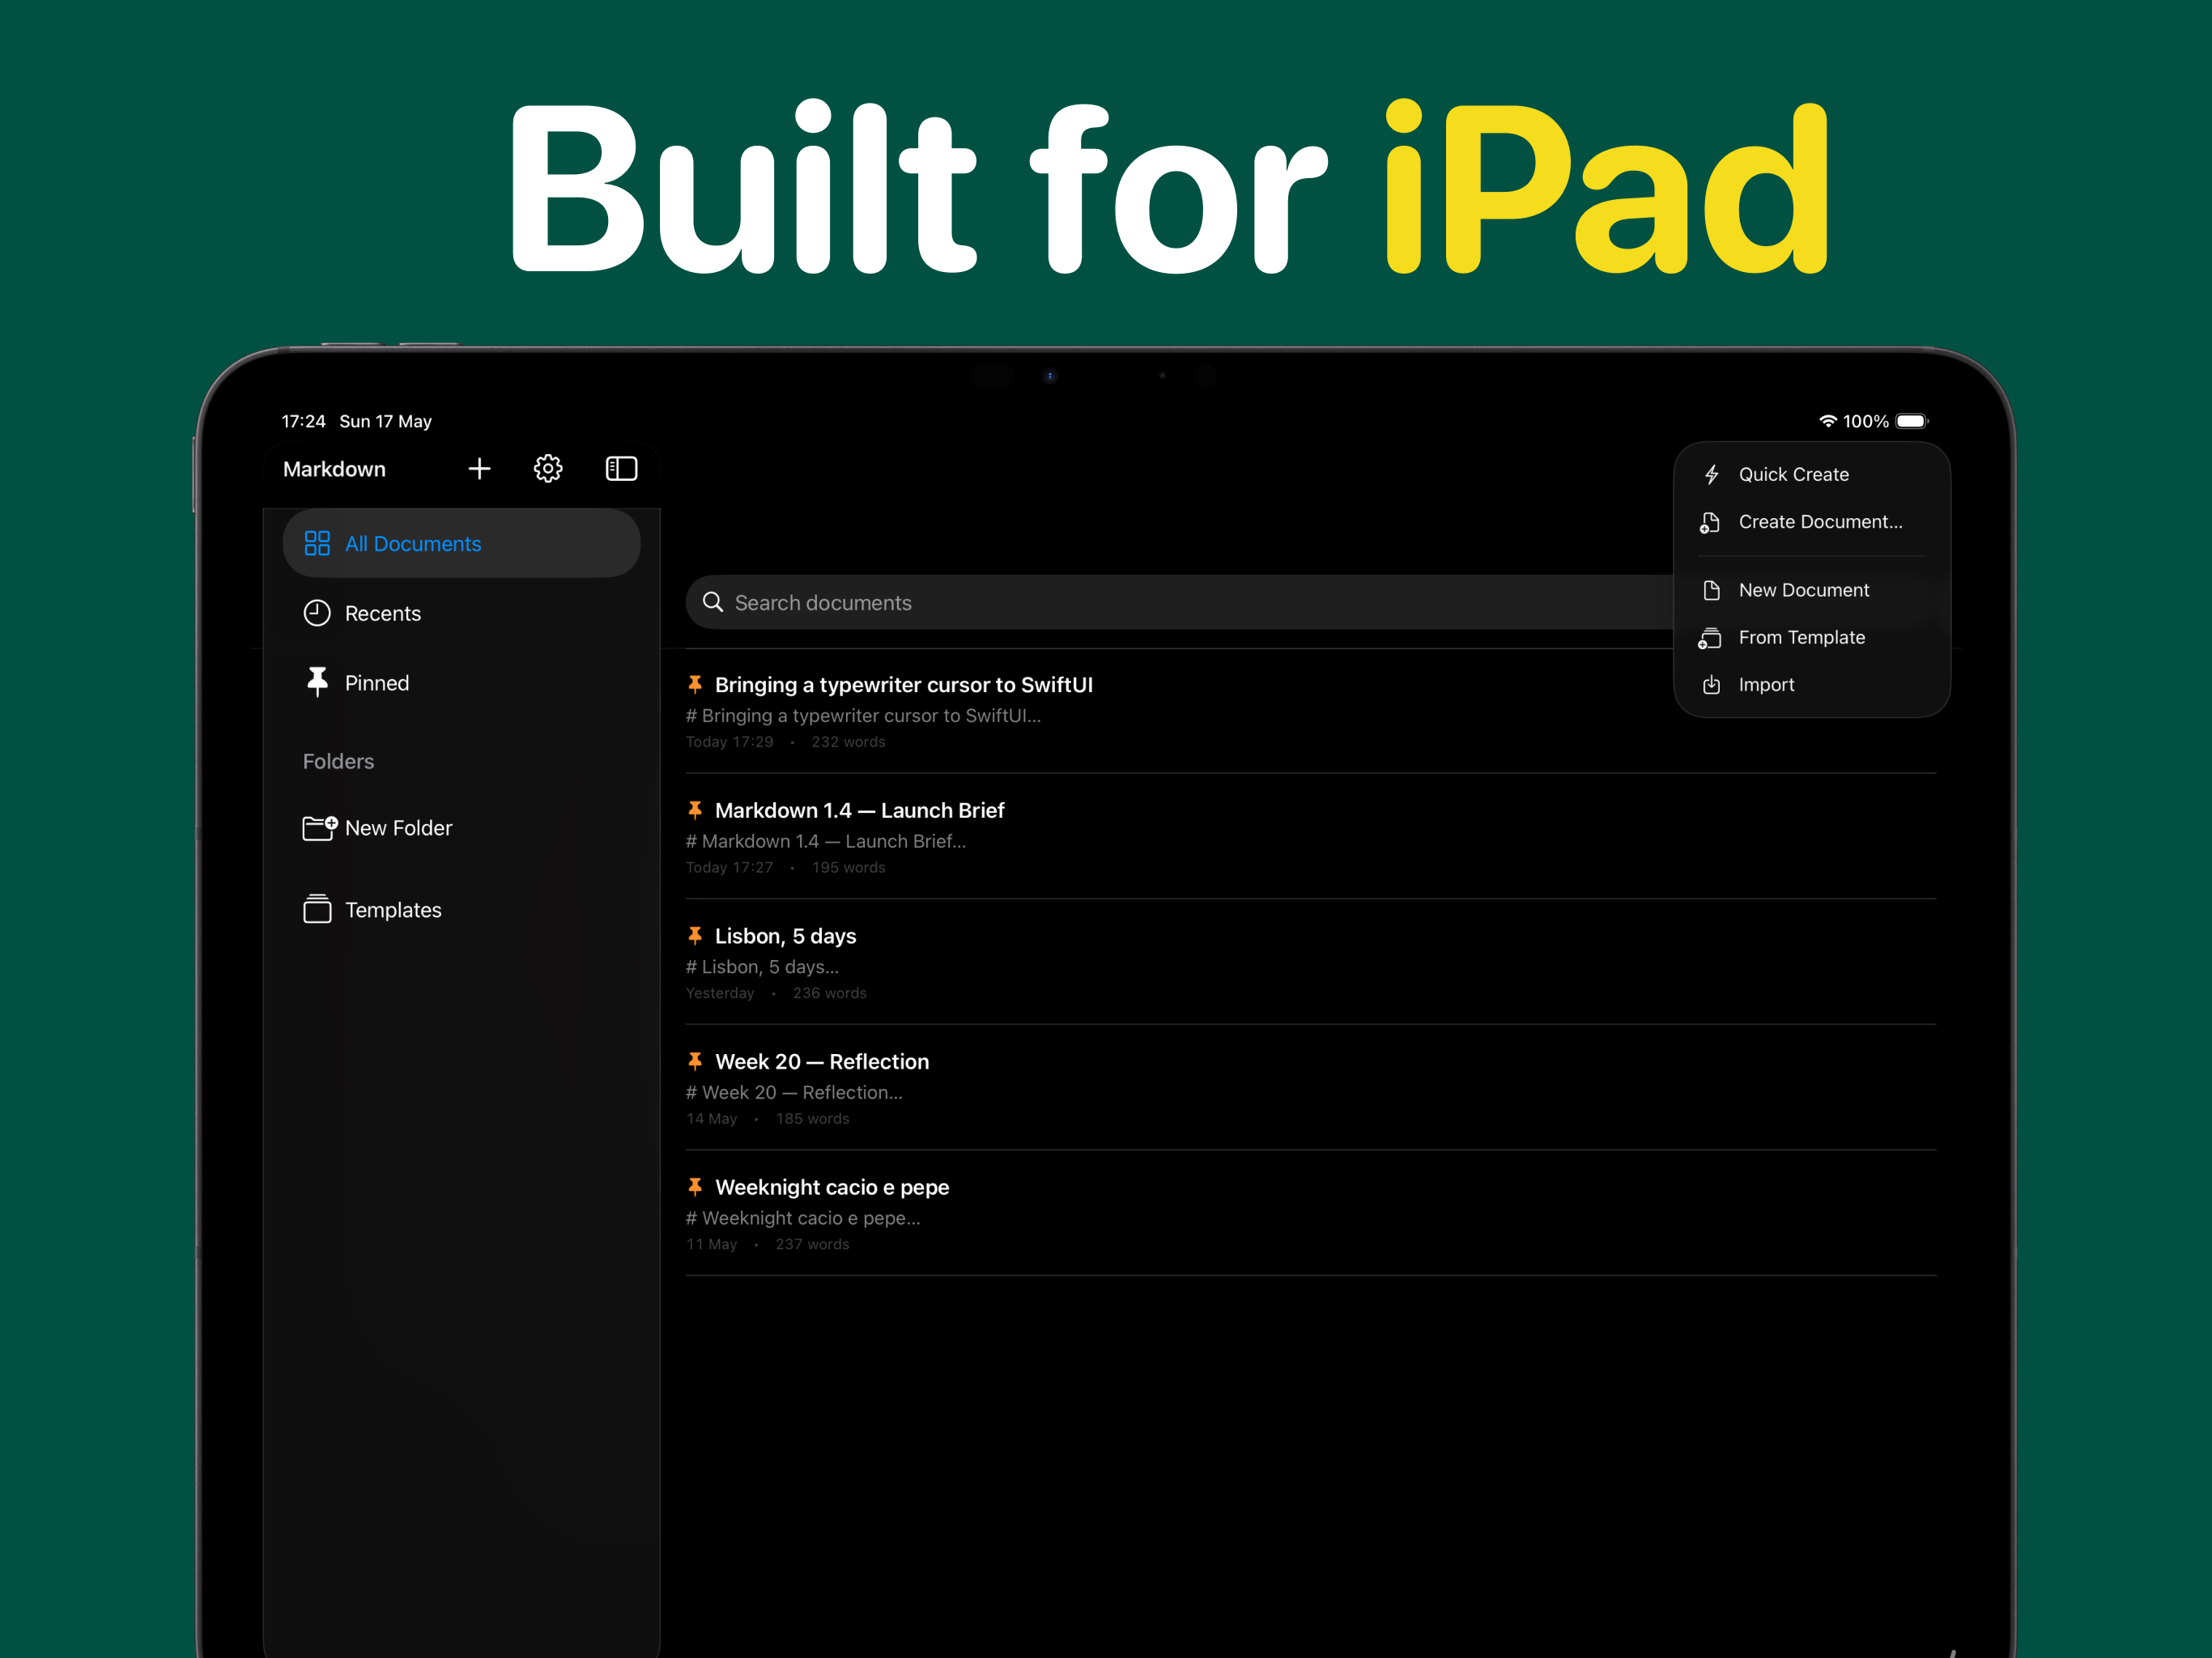Click the 237 words count label
Viewport: 2212px width, 1658px height.
point(812,1244)
